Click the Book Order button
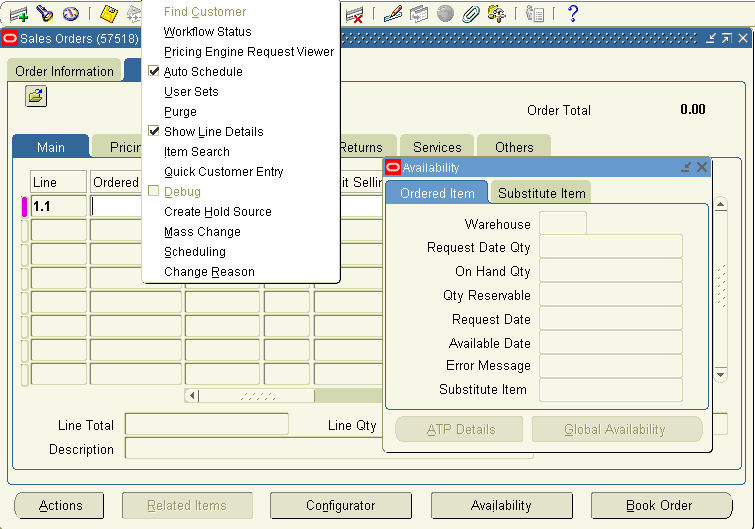The height and width of the screenshot is (529, 755). pos(660,505)
